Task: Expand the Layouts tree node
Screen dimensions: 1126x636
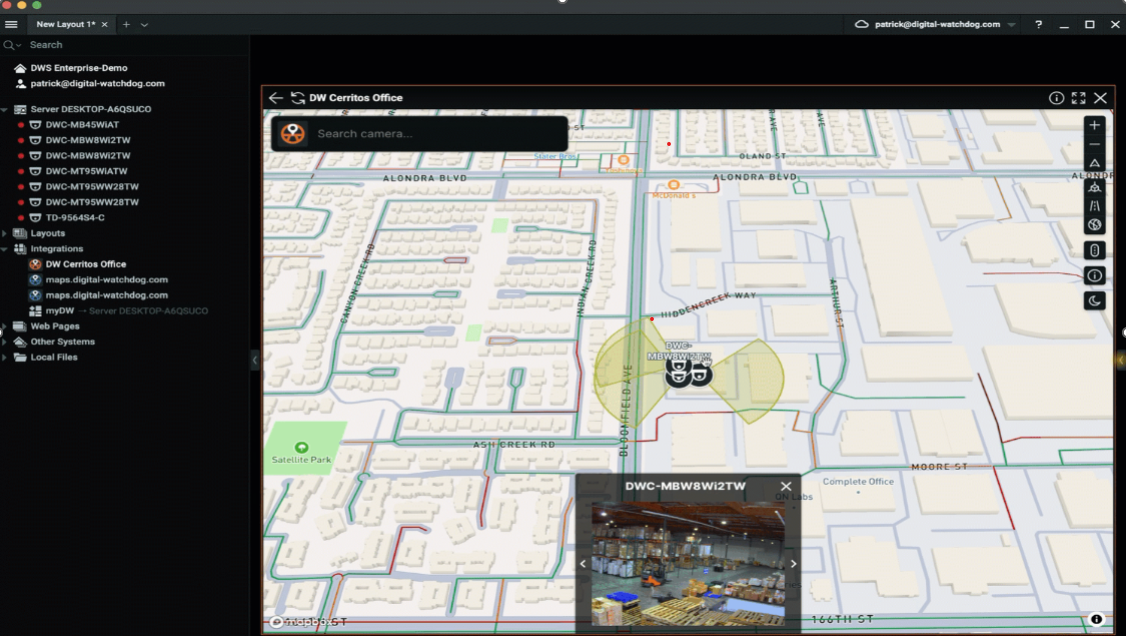Action: [5, 233]
